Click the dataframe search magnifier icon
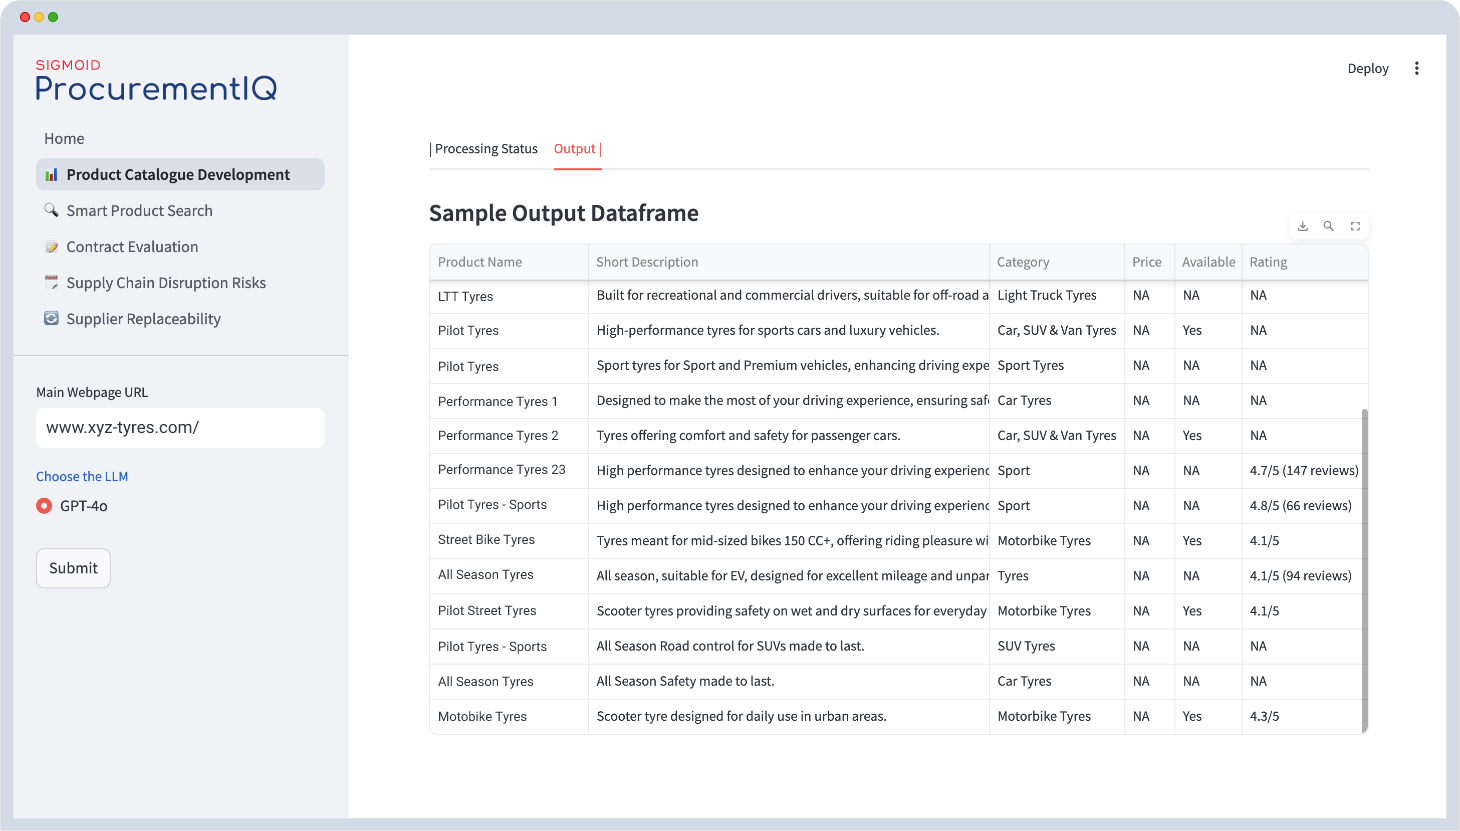Screen dimensions: 1460x831 pyautogui.click(x=1329, y=226)
